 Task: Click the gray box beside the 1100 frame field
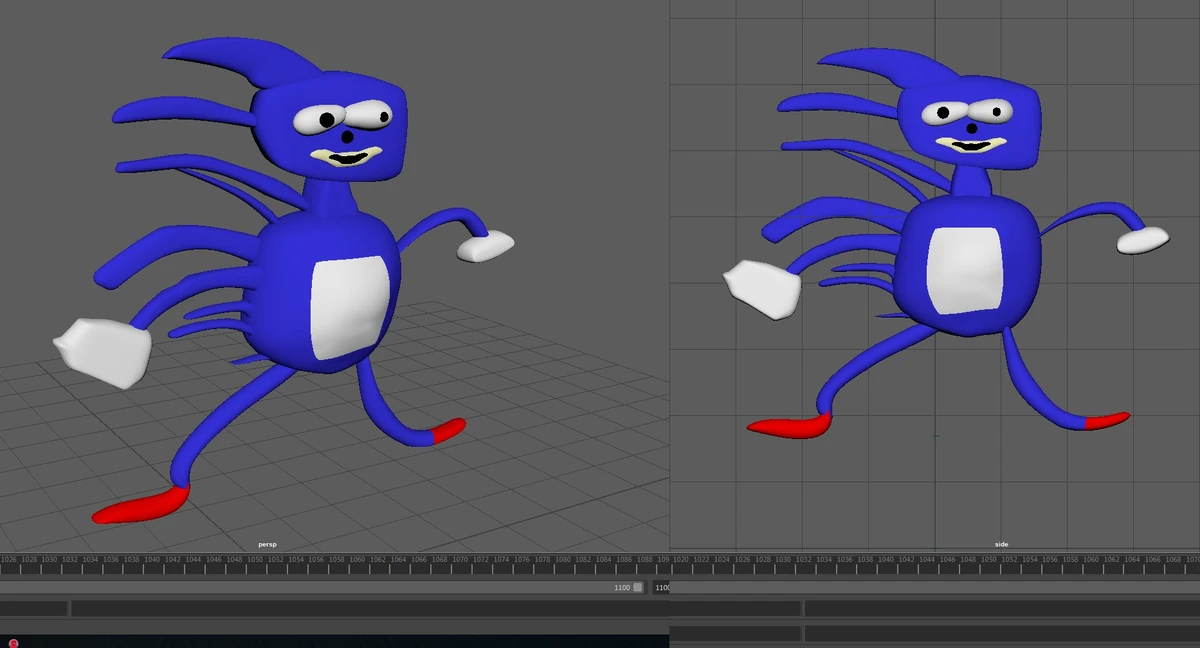640,587
